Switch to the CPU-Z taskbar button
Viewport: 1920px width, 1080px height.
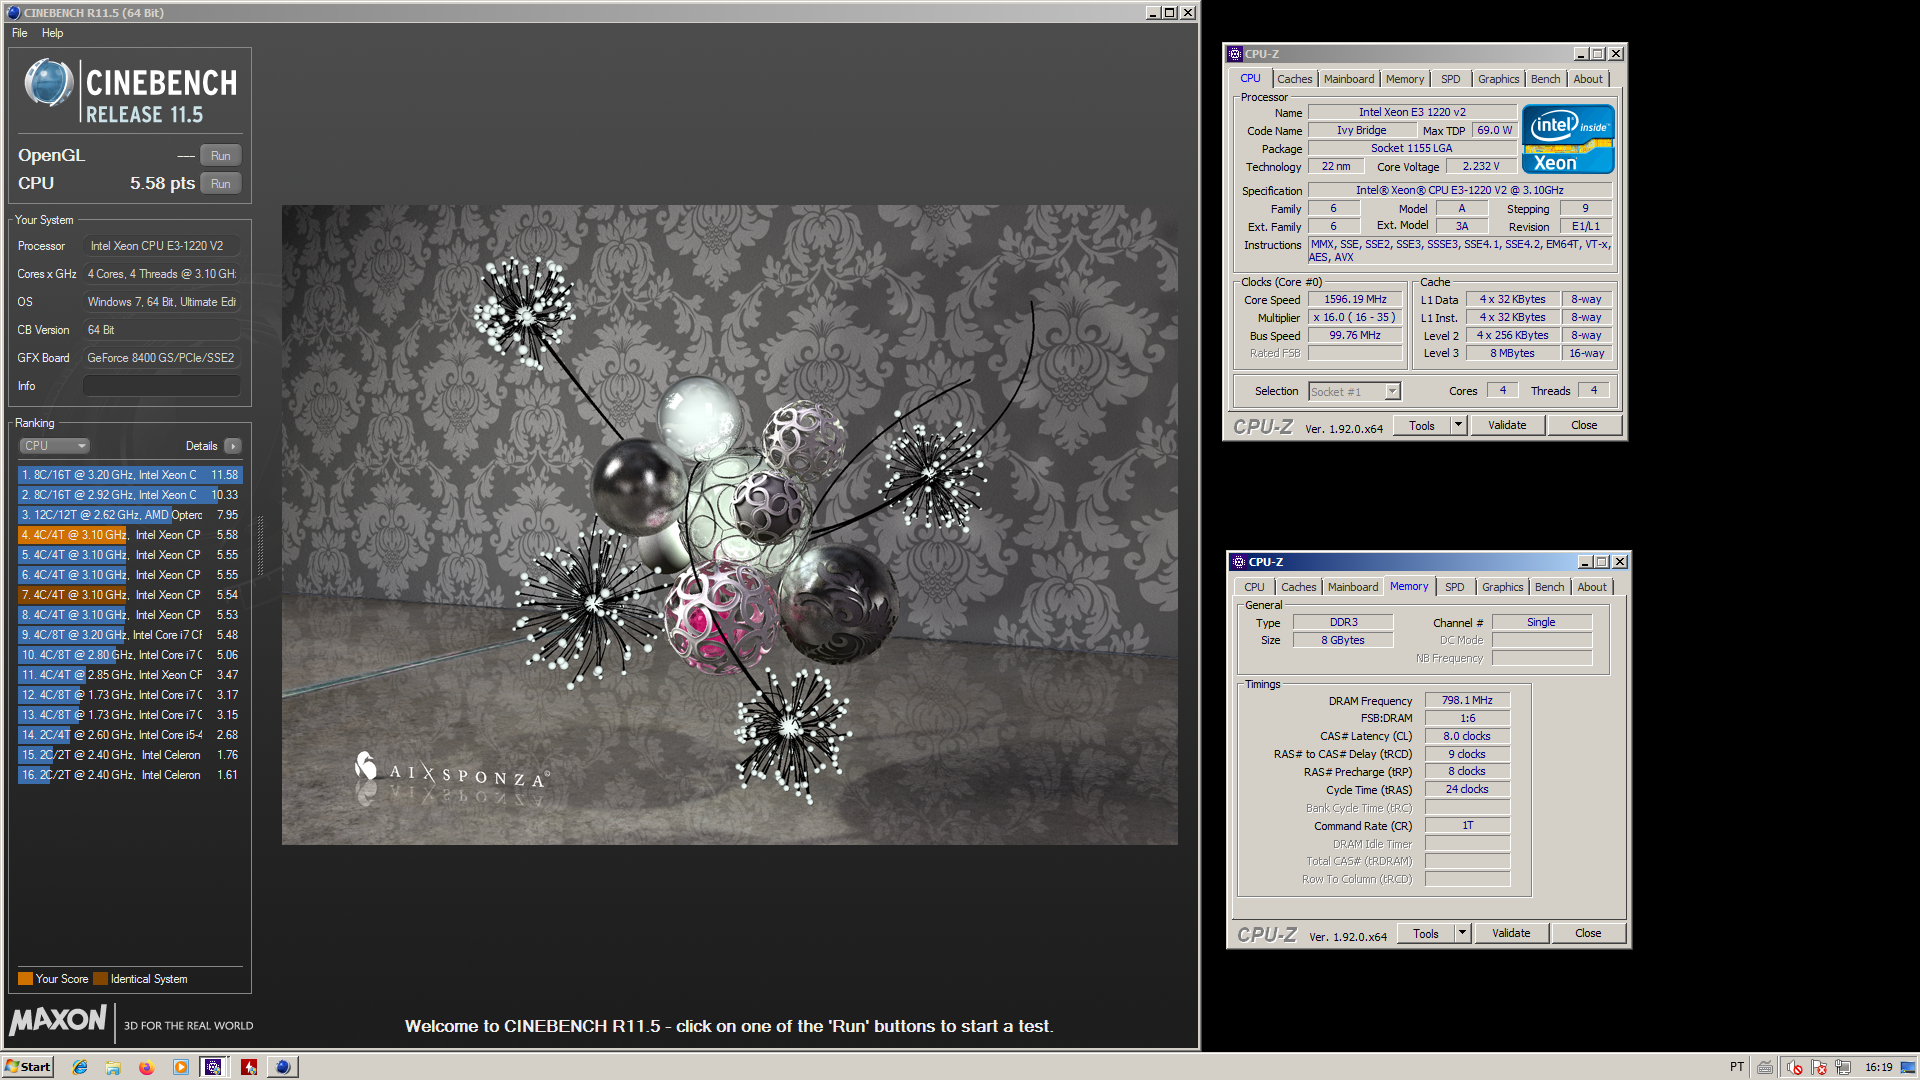click(x=214, y=1067)
